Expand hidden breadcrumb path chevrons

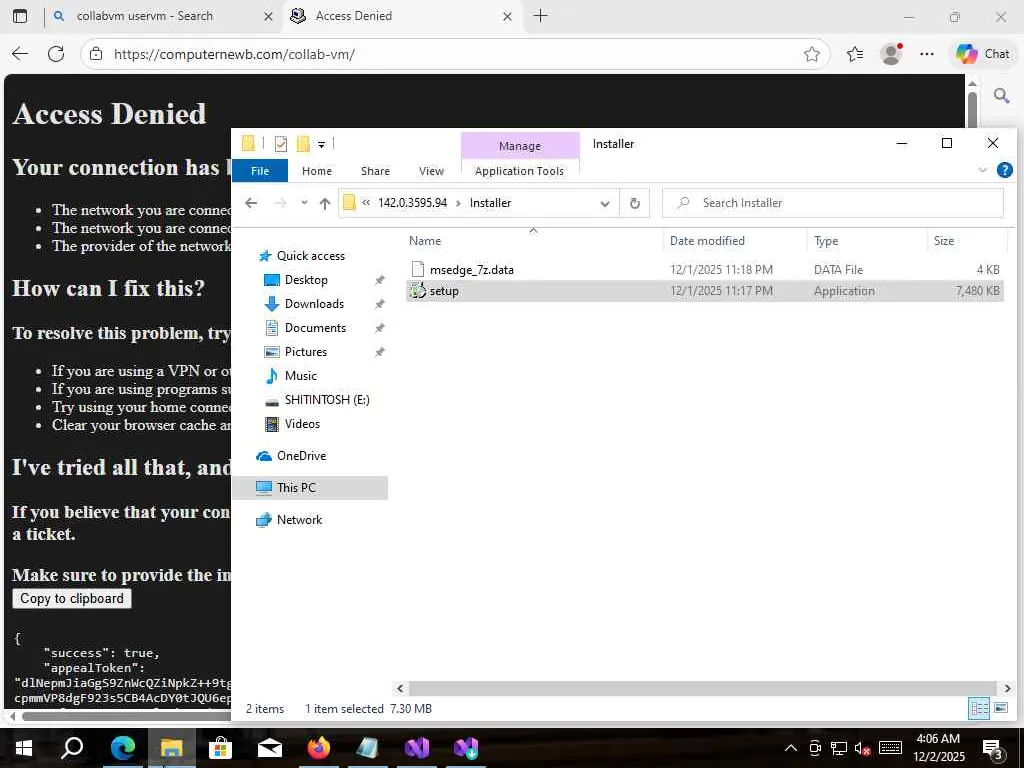(366, 202)
